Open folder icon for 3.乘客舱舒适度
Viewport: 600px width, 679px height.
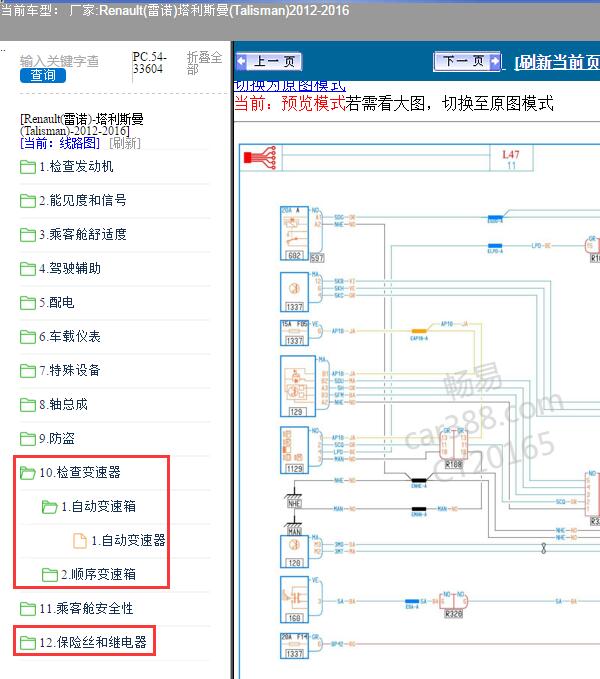point(28,235)
